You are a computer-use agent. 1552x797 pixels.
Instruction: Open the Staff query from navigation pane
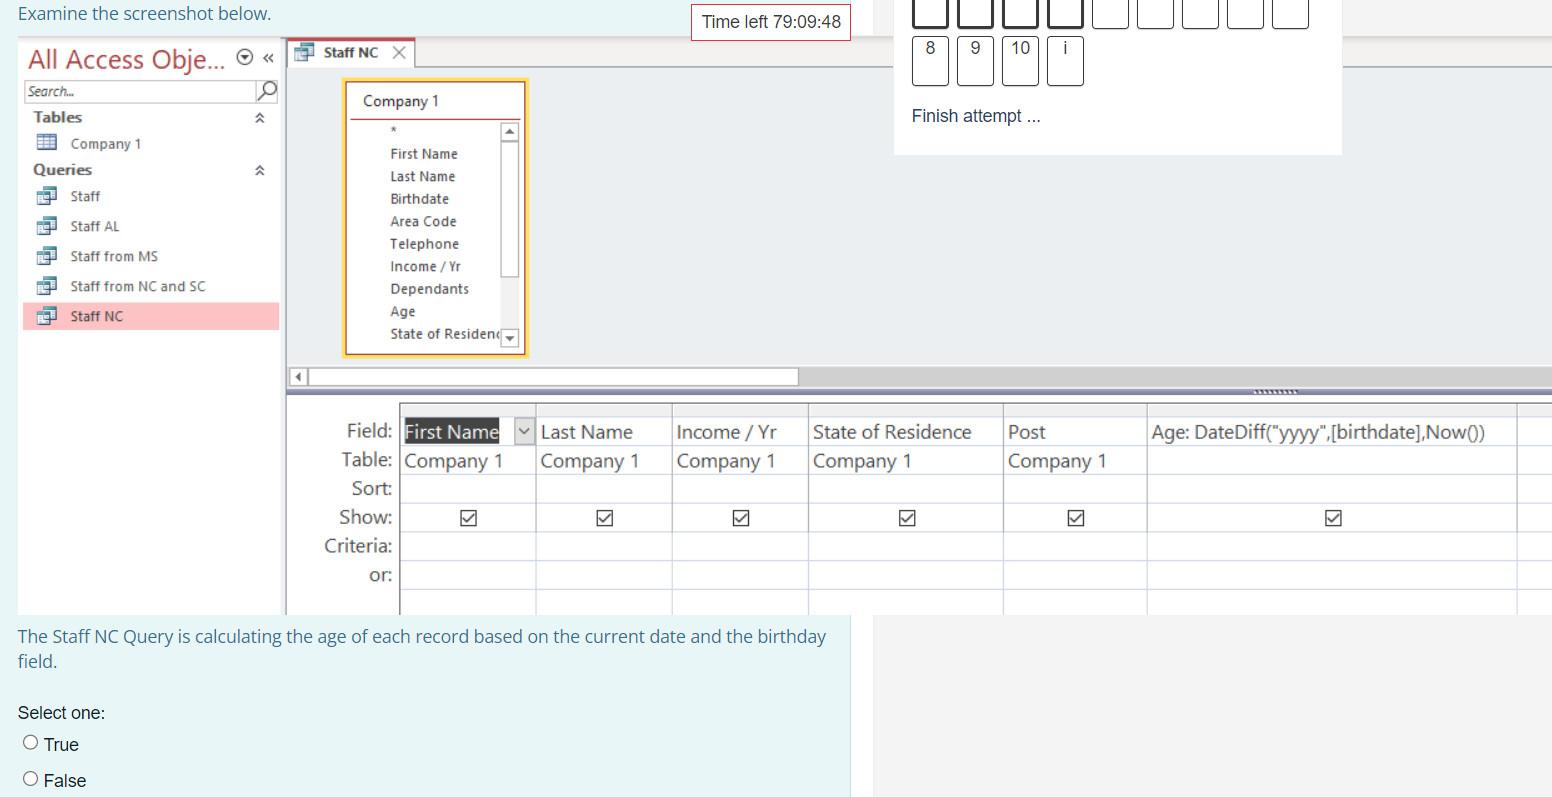coord(84,196)
